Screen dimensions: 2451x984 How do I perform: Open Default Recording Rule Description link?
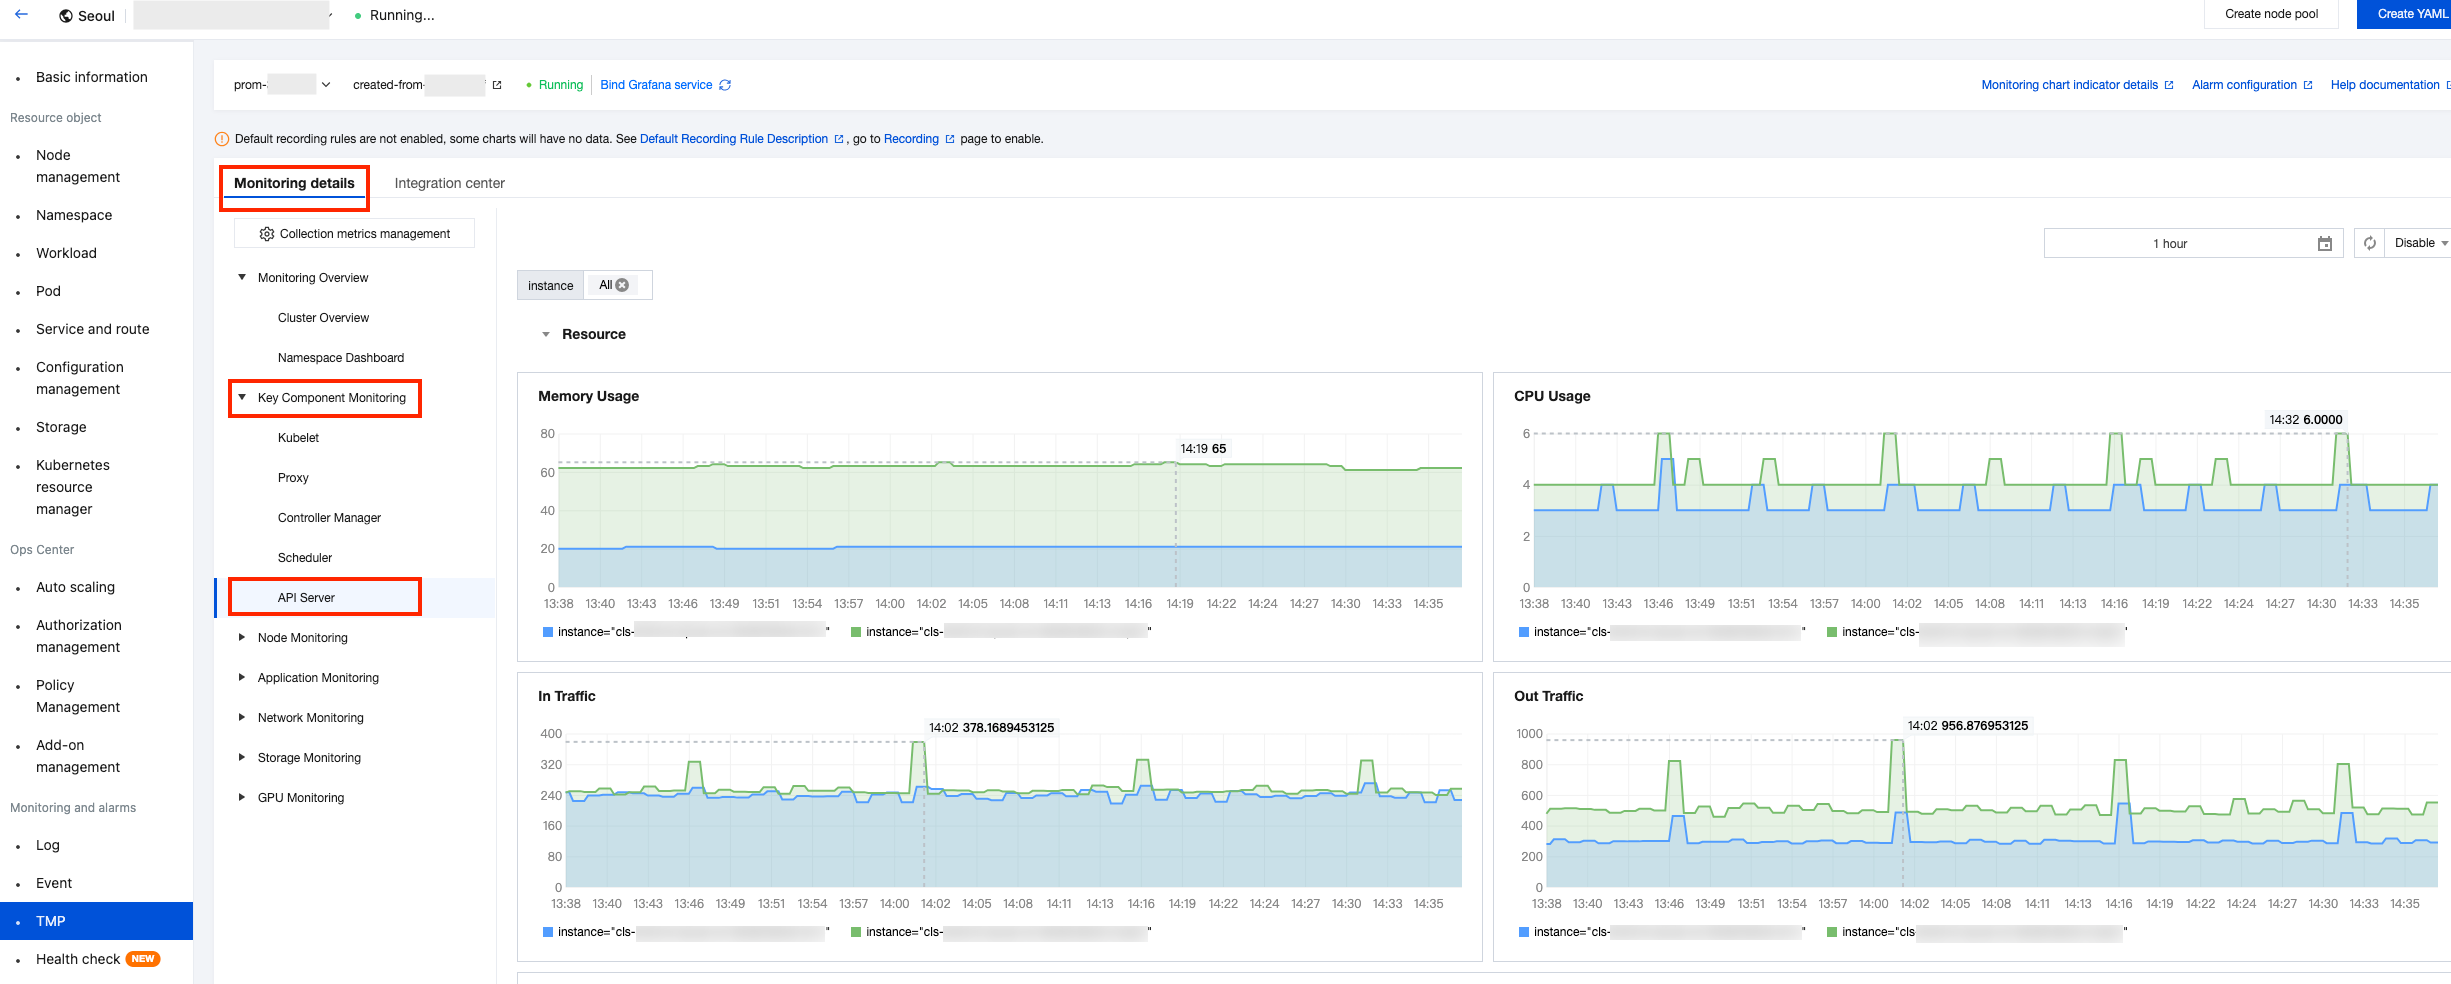click(x=733, y=139)
